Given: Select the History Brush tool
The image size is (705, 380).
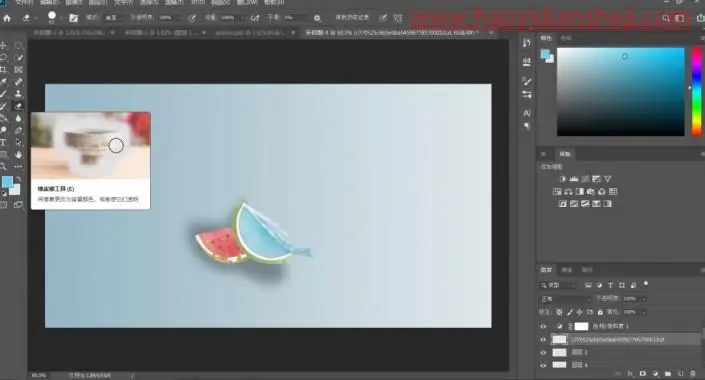Looking at the screenshot, I should 4,106.
